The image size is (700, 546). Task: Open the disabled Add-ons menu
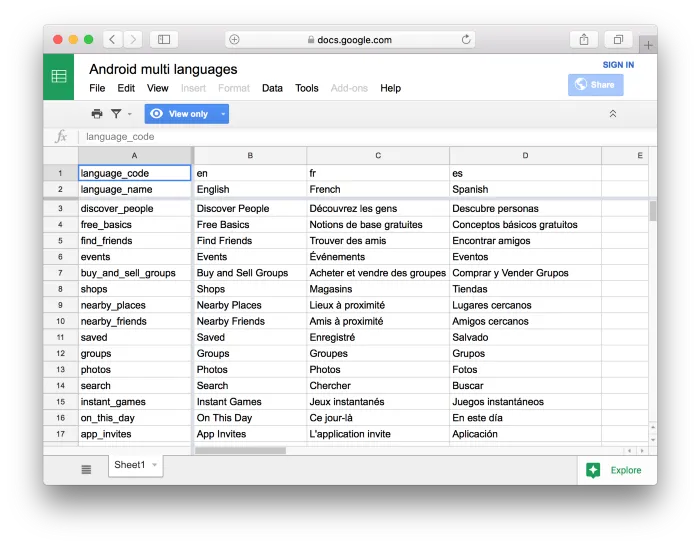349,88
